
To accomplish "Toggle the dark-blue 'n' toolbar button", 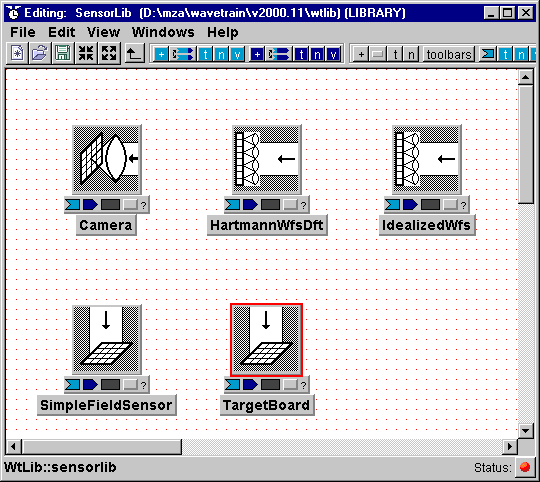I will 317,54.
